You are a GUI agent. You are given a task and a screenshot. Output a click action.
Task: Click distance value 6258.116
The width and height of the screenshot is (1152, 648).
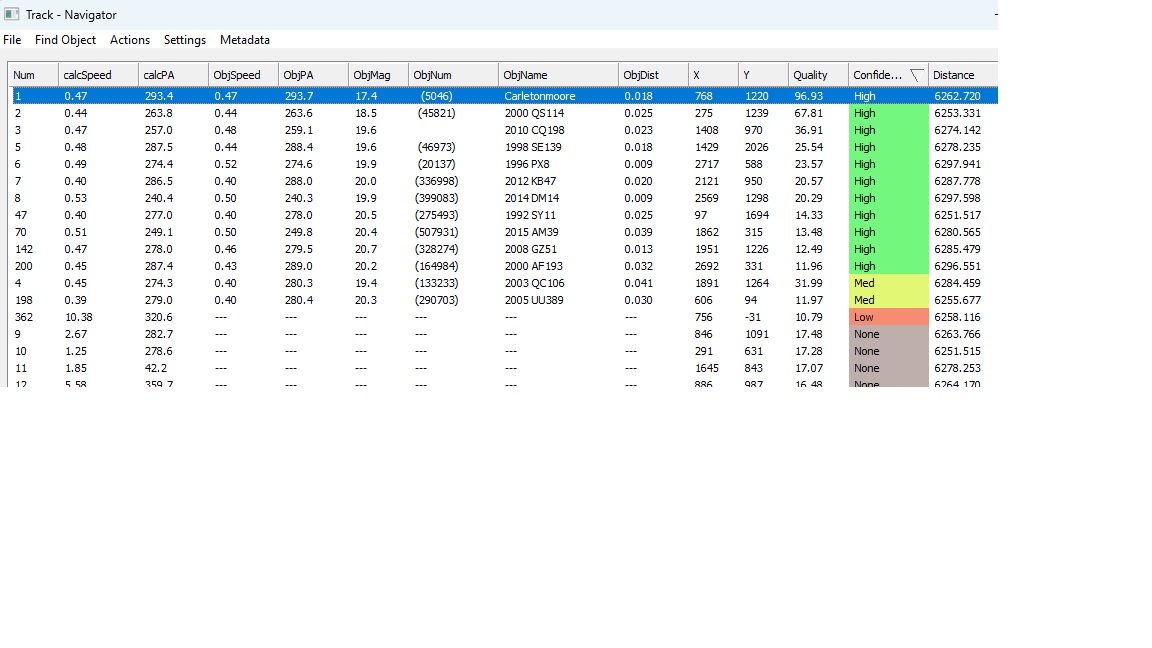(957, 317)
